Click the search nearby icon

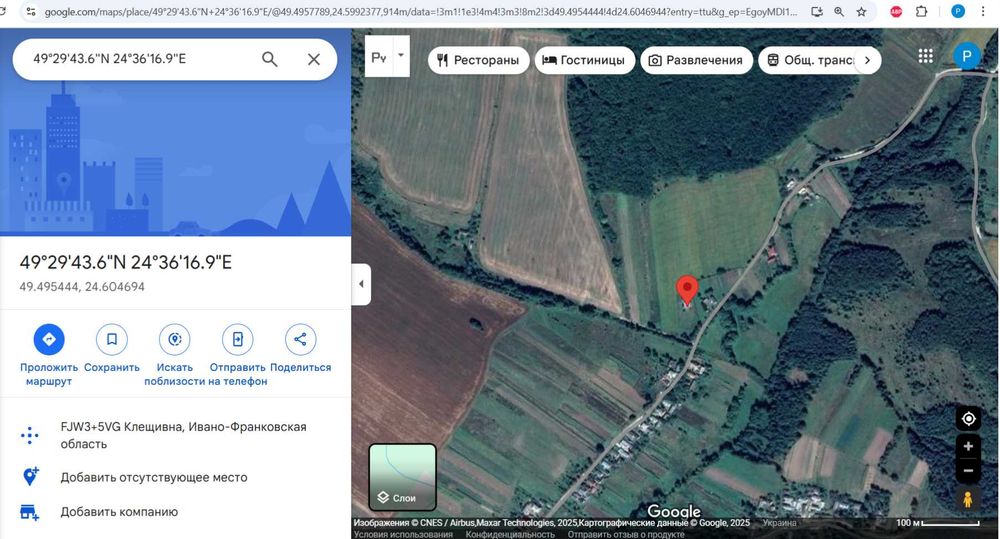[x=175, y=339]
